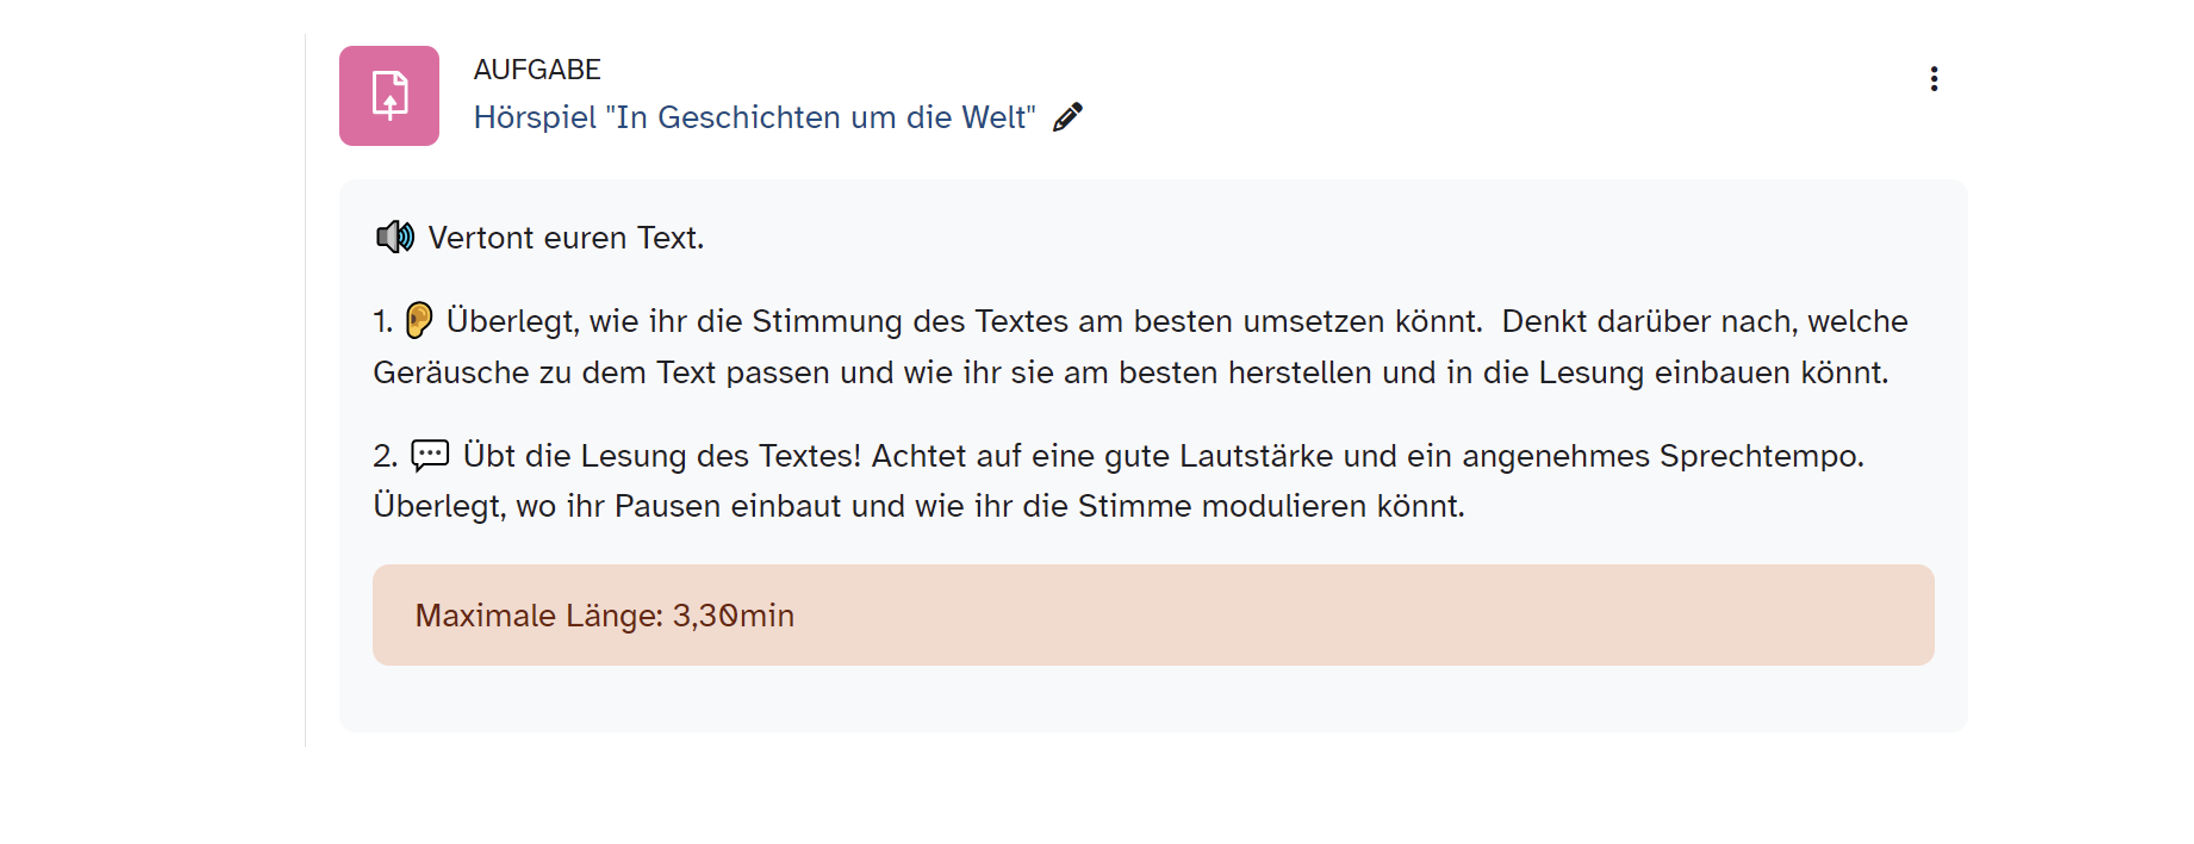Click the pink assignment activity icon
The width and height of the screenshot is (2194, 844).
389,96
